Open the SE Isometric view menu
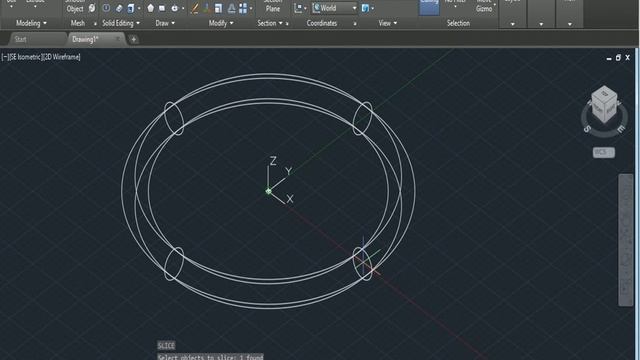The image size is (640, 360). (x=25, y=57)
